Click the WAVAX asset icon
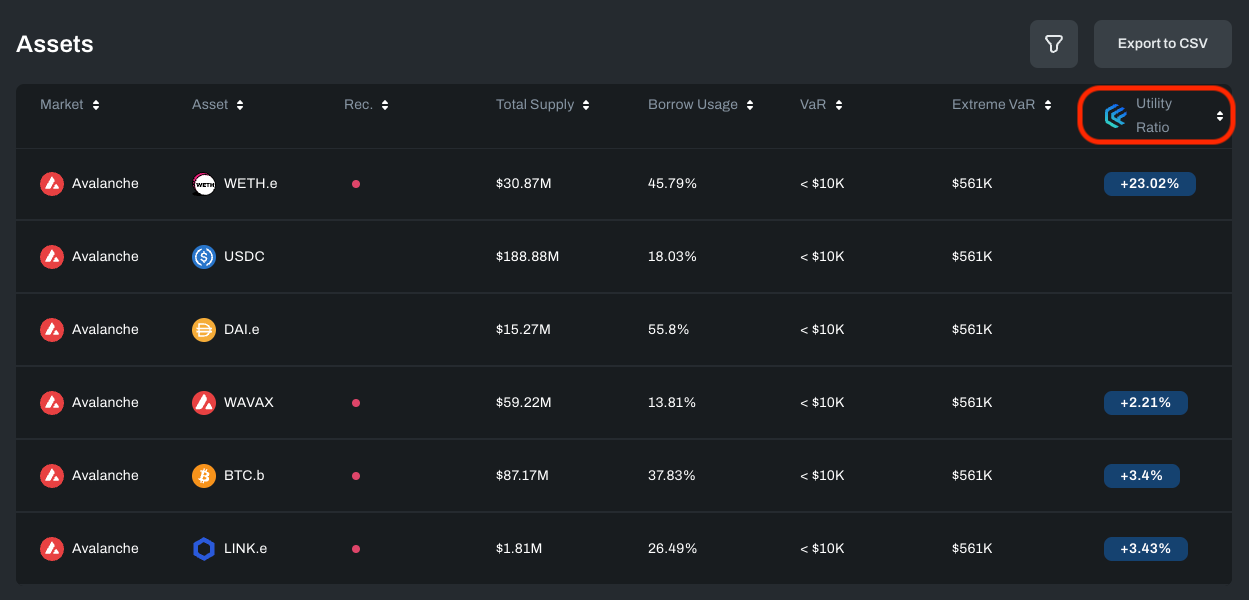1249x600 pixels. (204, 403)
